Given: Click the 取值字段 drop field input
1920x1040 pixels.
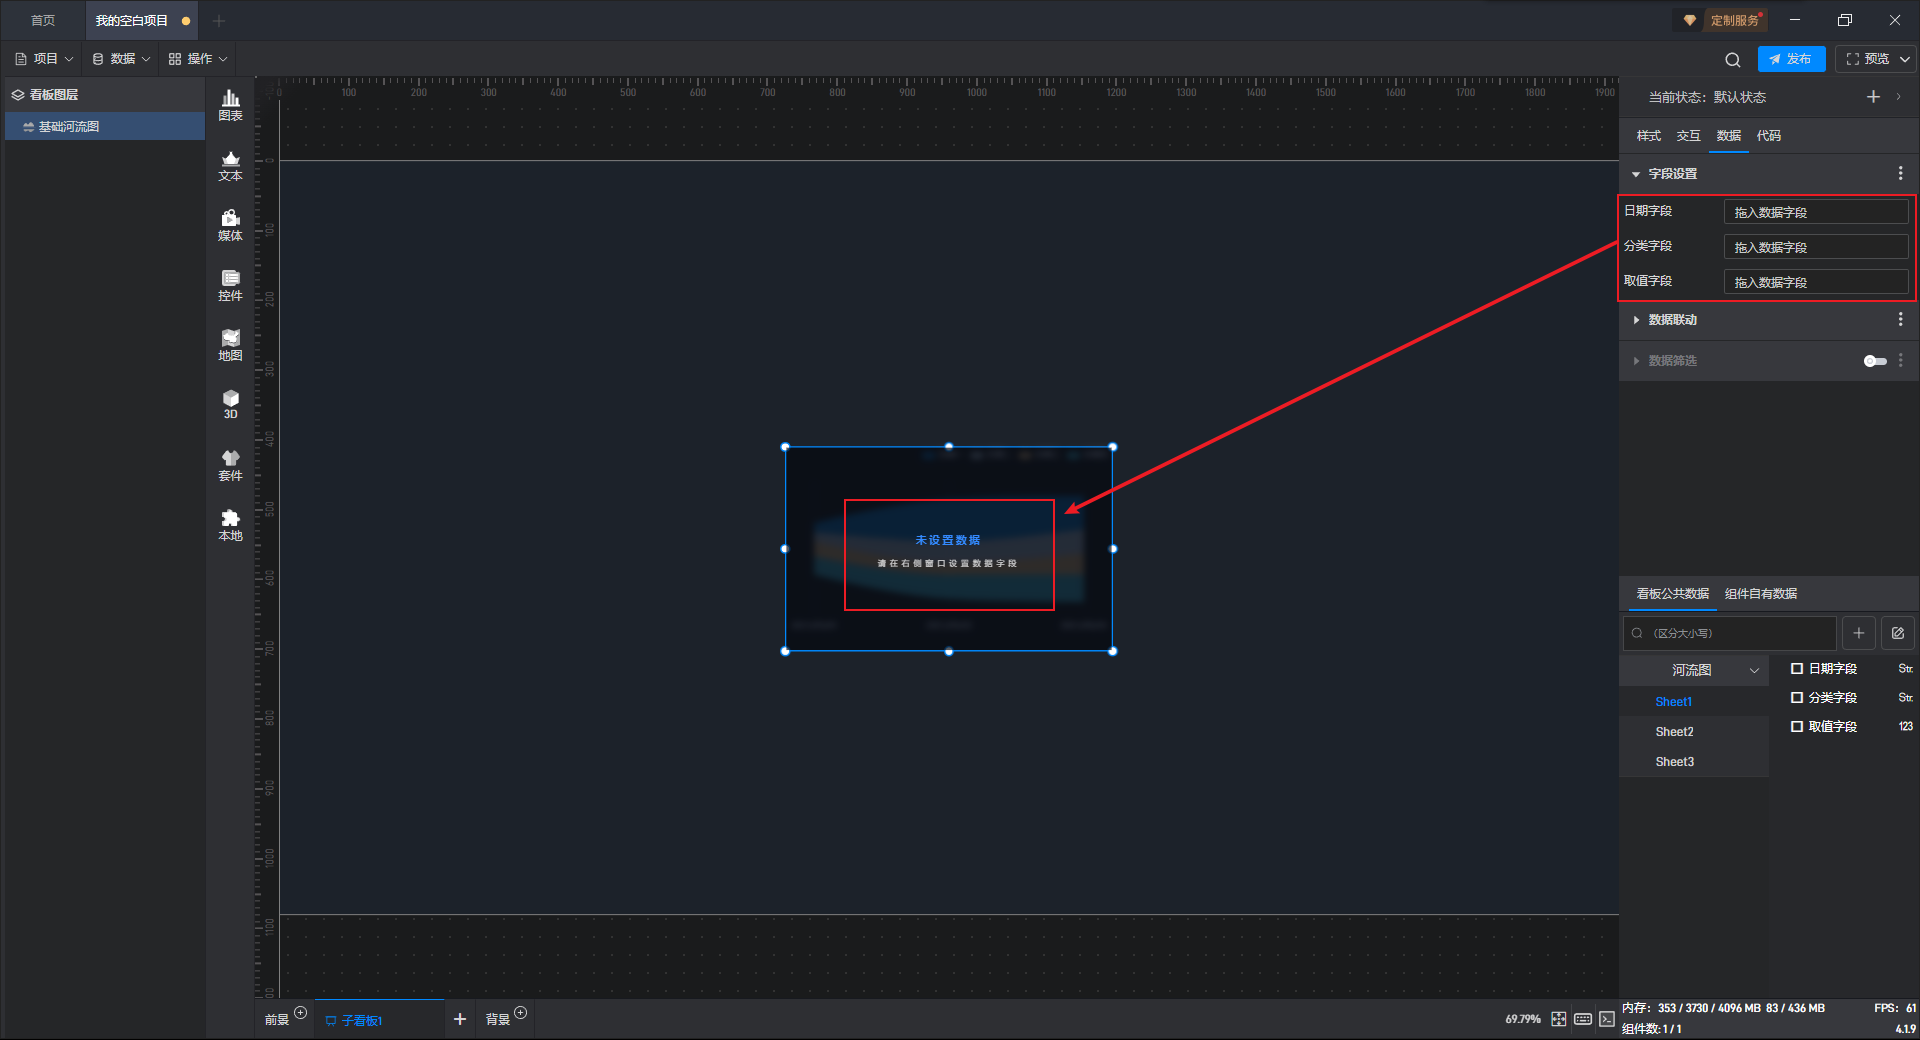Looking at the screenshot, I should (x=1815, y=282).
